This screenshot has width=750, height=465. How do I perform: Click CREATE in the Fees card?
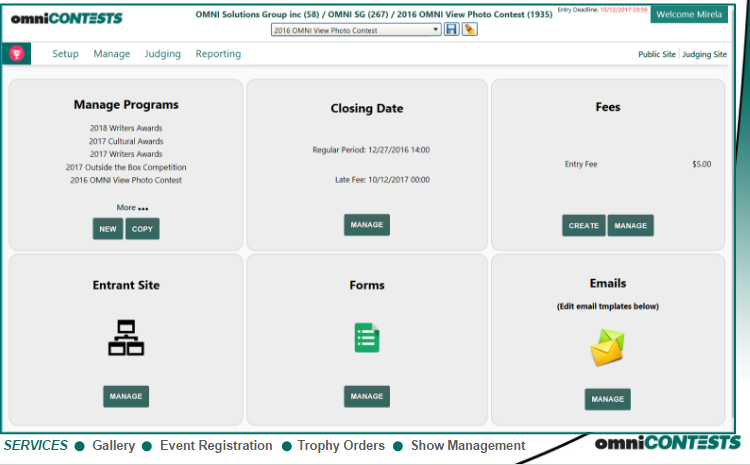tap(584, 225)
